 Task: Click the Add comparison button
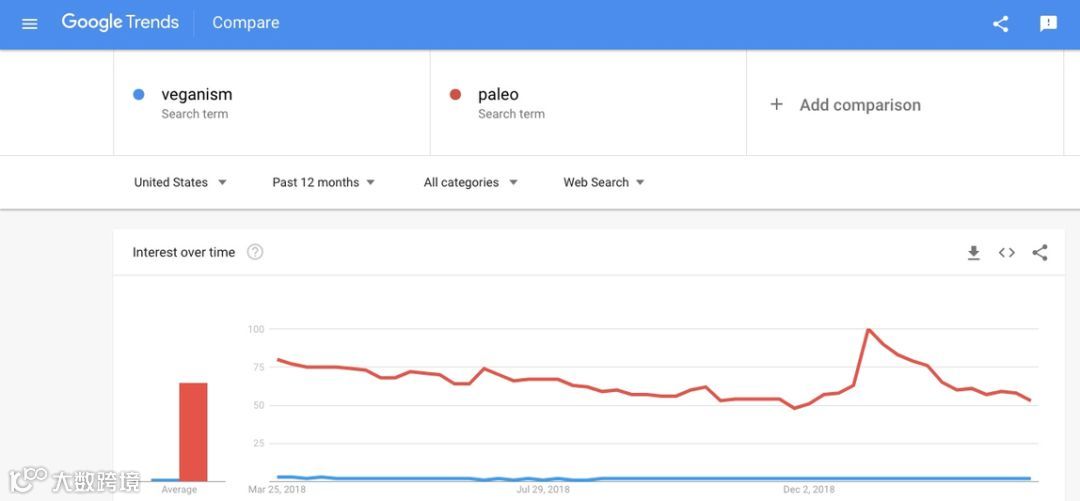[x=859, y=105]
